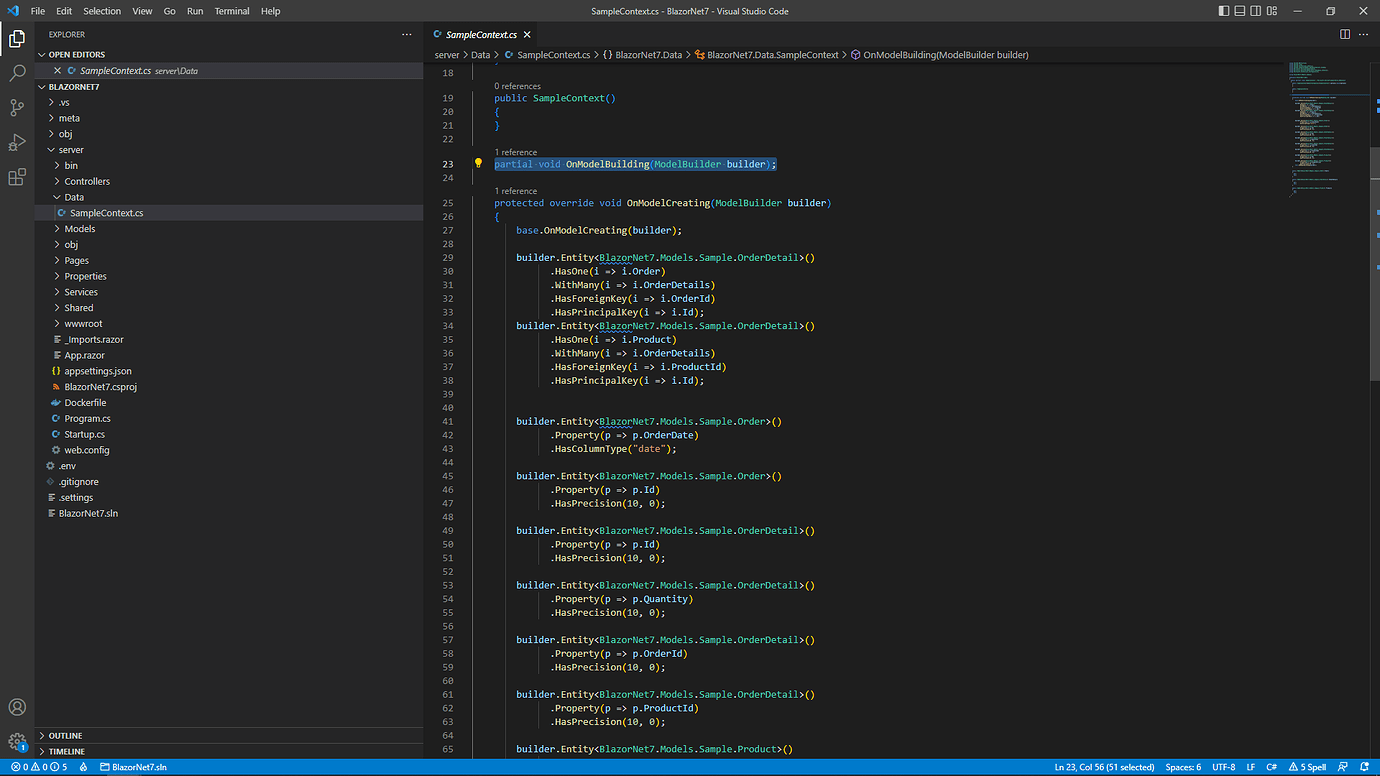Open the customize layout icon
Screen dimensions: 1380x776
click(x=1273, y=11)
